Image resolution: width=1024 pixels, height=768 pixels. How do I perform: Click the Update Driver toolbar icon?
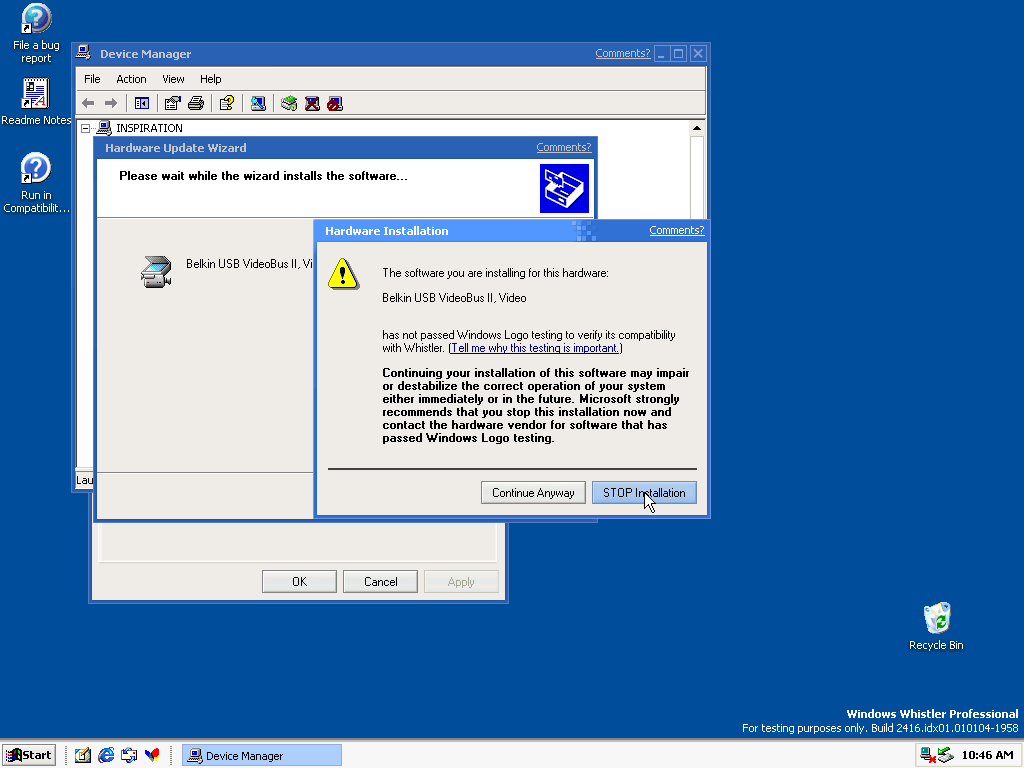point(289,103)
